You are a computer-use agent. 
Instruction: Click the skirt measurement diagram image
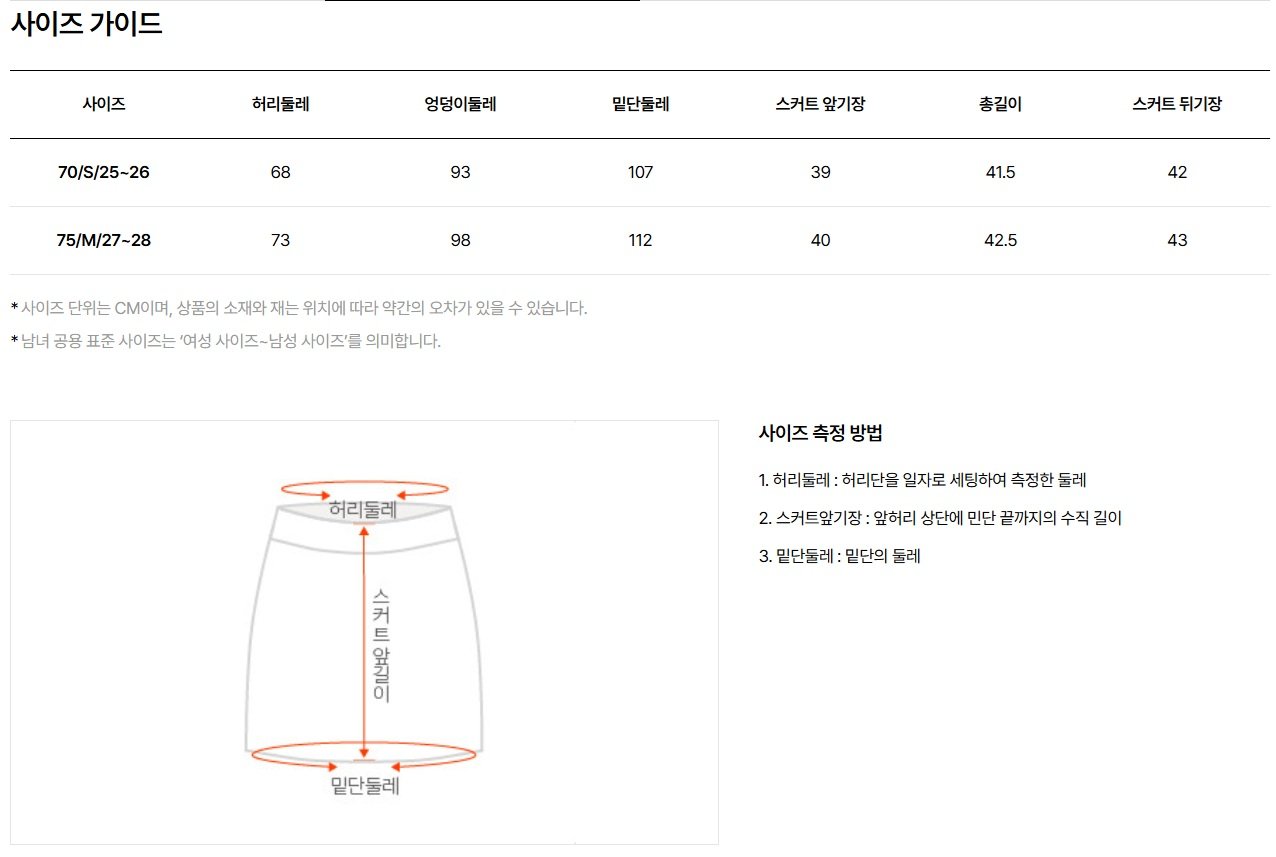pos(364,632)
